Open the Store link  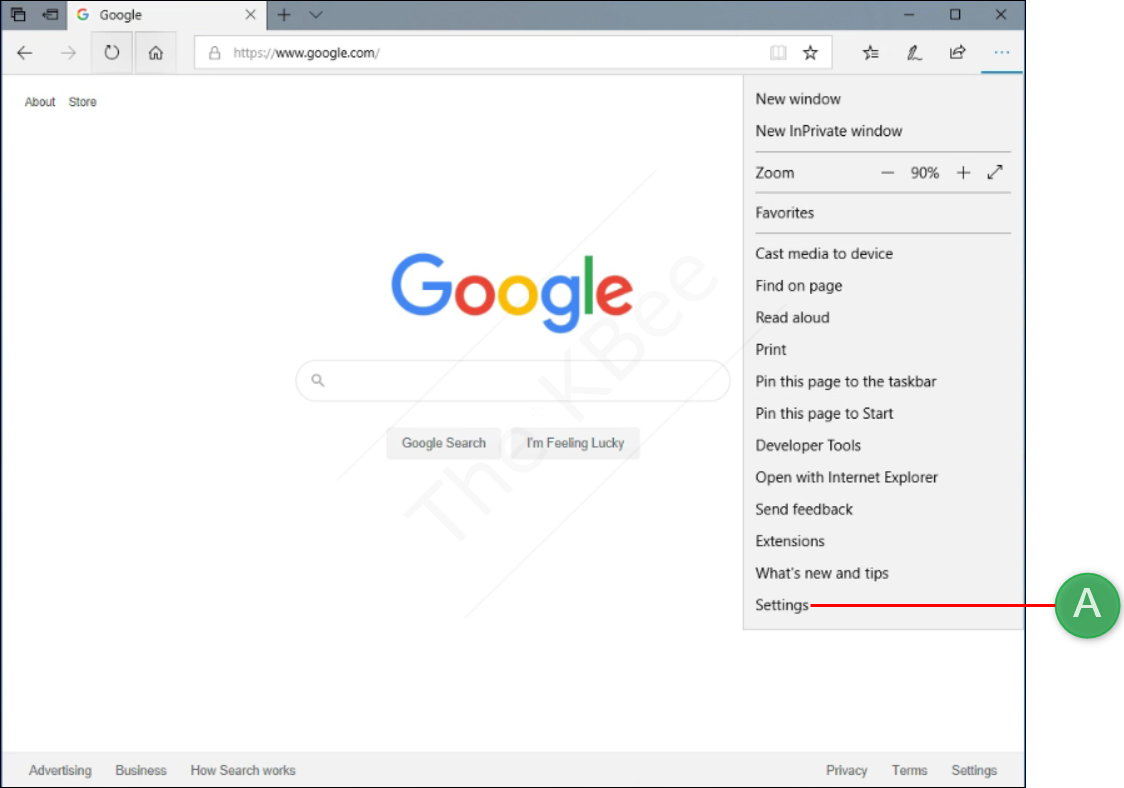coord(82,102)
